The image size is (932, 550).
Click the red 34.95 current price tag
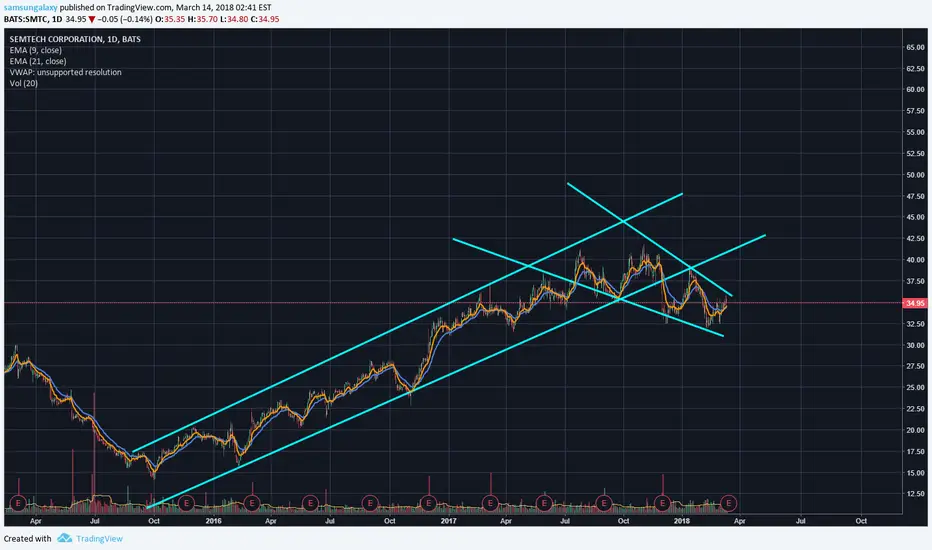pos(914,303)
